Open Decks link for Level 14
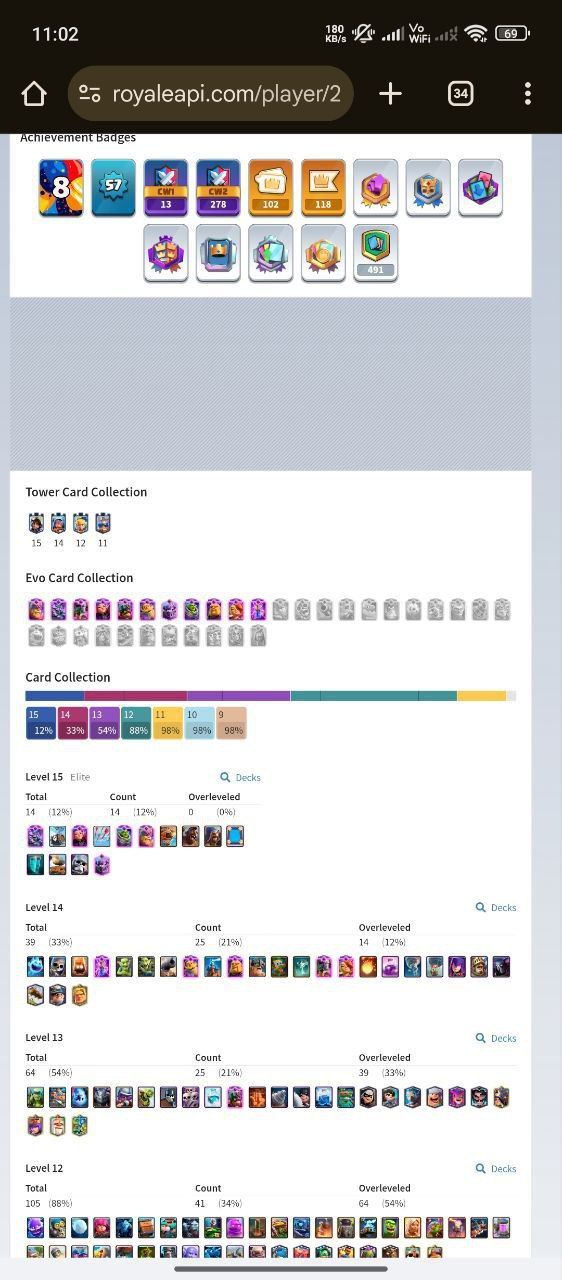 coord(496,908)
